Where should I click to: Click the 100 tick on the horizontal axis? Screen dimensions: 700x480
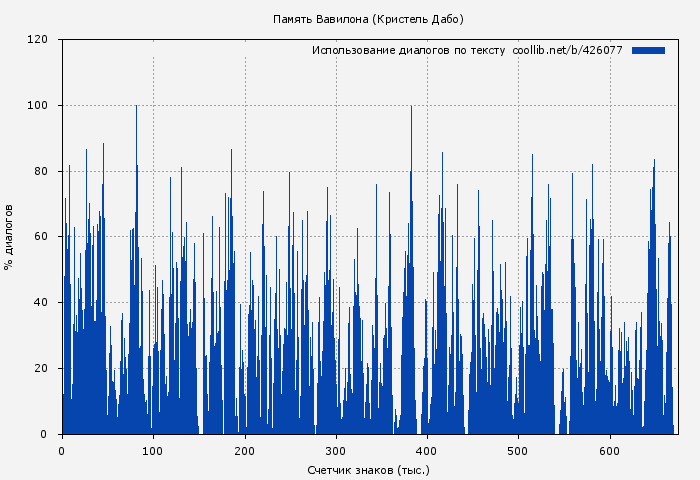click(153, 451)
